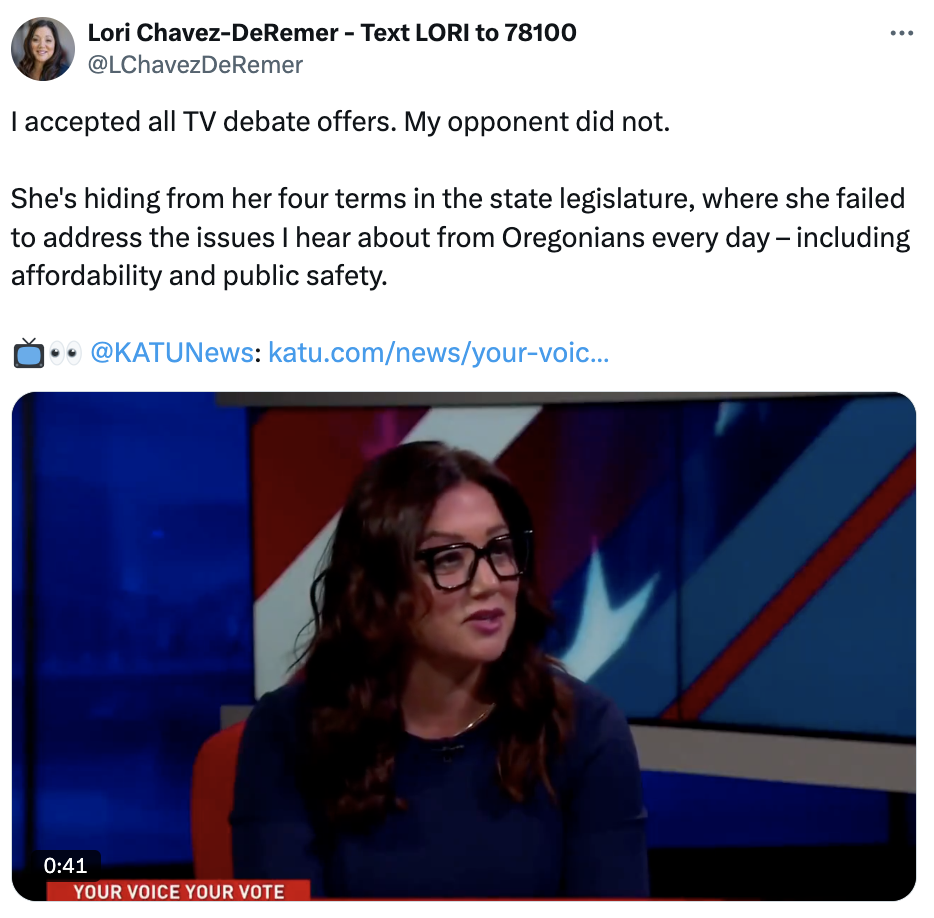Image resolution: width=934 pixels, height=918 pixels.
Task: Visit the @KATUNews mention
Action: [x=172, y=353]
